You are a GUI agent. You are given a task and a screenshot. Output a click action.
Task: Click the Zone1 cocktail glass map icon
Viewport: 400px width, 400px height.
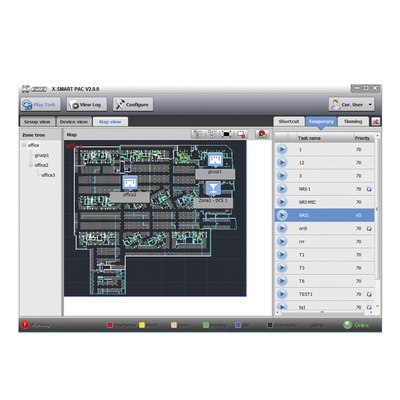click(x=213, y=189)
